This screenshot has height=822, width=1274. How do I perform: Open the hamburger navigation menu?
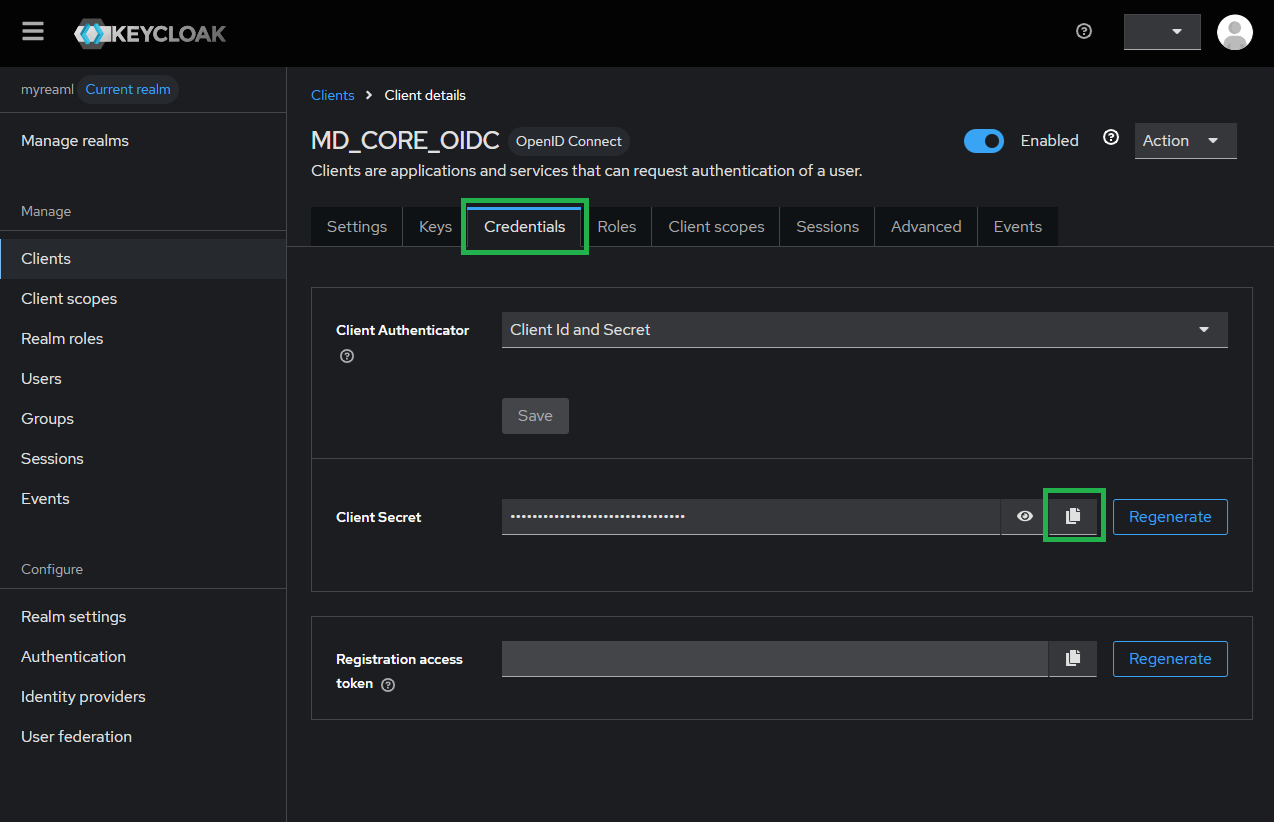(x=33, y=32)
